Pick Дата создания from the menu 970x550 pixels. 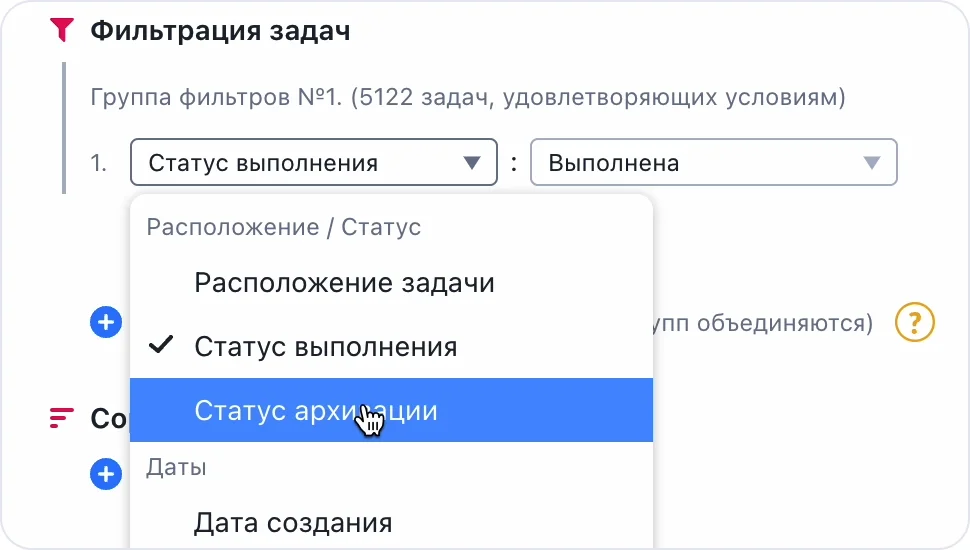click(293, 522)
